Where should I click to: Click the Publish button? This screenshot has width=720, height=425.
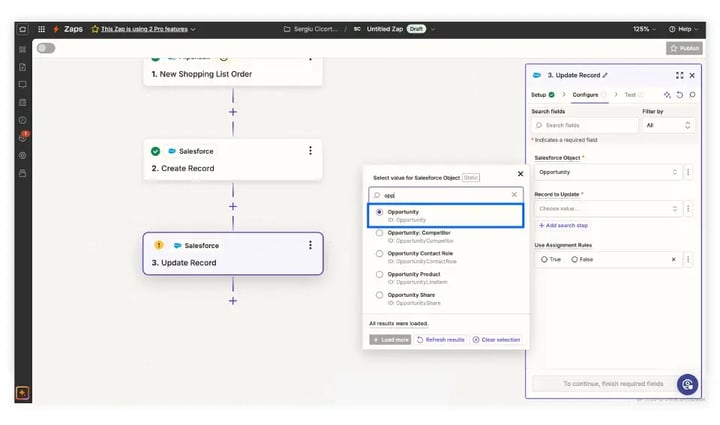(x=684, y=48)
